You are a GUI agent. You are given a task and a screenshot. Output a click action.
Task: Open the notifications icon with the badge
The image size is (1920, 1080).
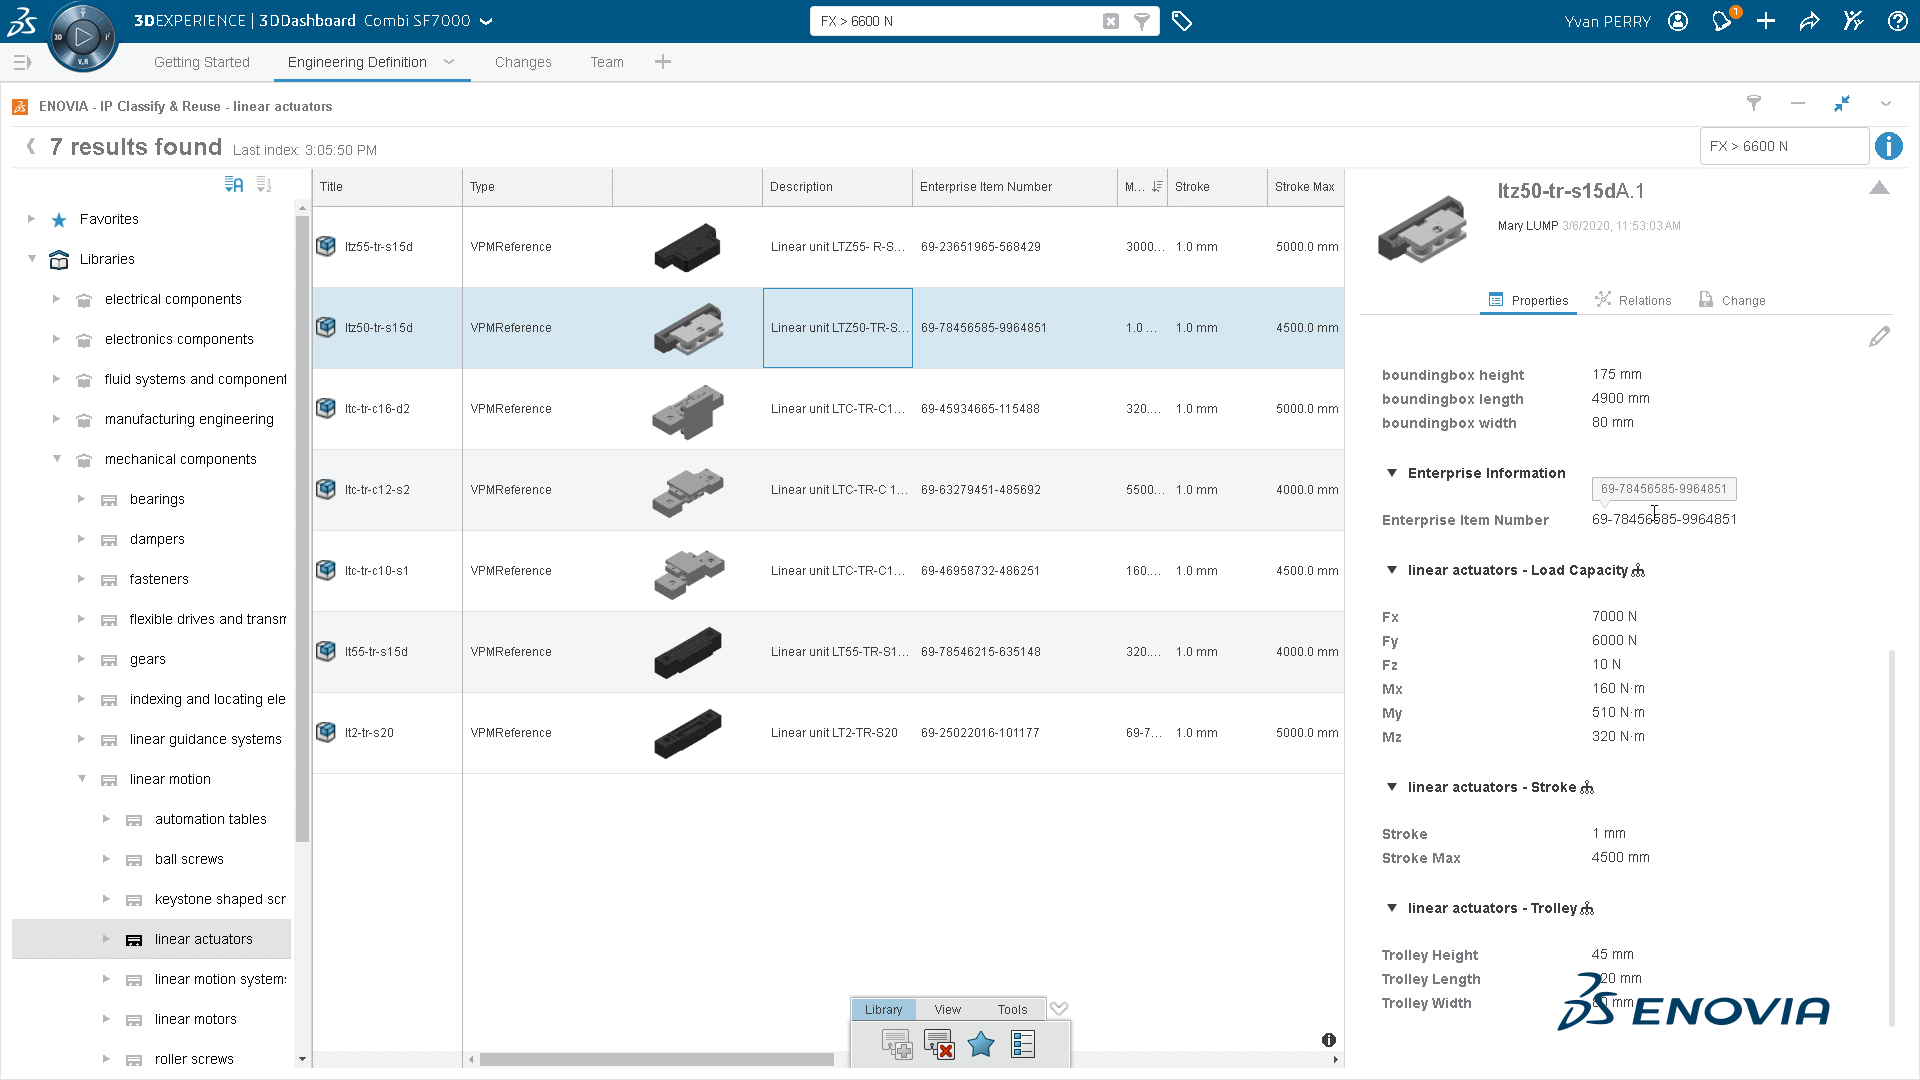pos(1722,21)
